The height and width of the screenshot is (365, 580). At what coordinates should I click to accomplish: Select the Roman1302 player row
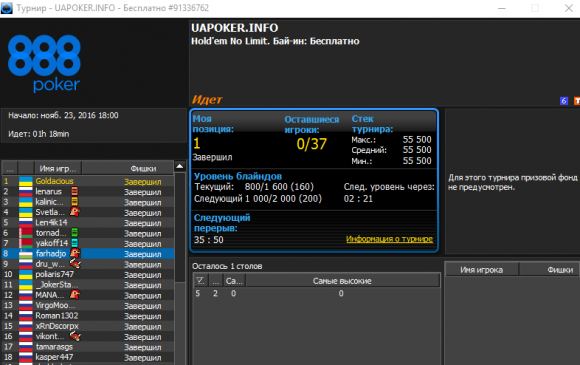coord(88,316)
